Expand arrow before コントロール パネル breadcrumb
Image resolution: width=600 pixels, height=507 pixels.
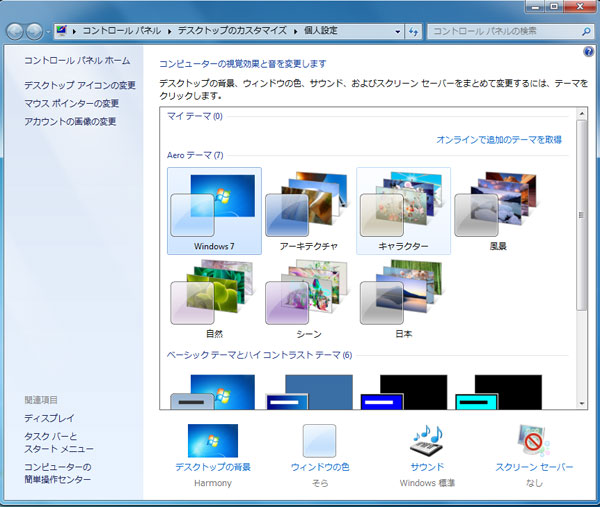75,31
